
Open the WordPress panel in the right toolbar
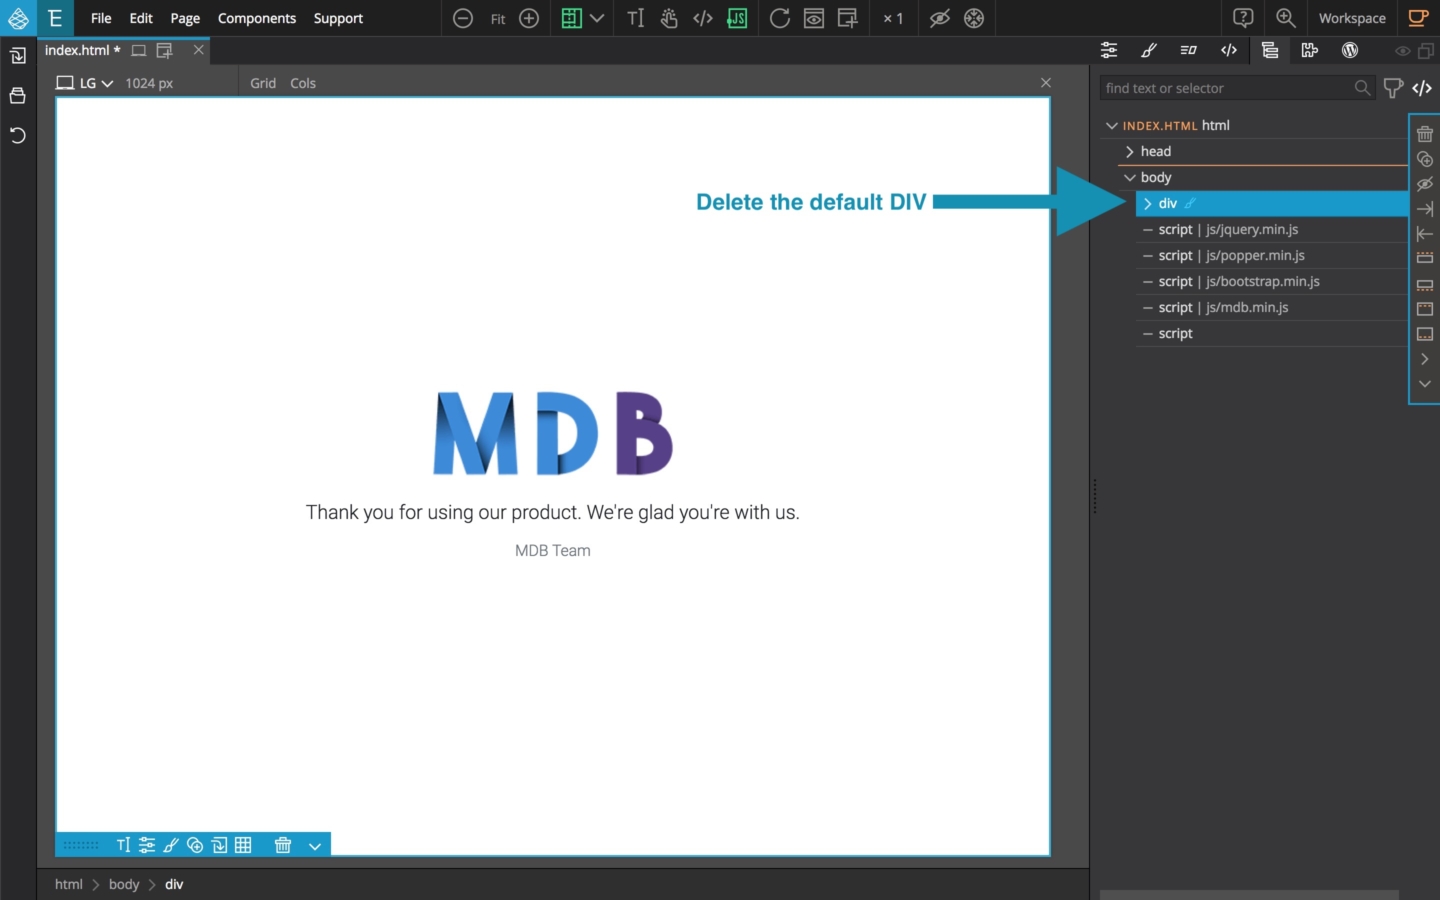[1350, 50]
